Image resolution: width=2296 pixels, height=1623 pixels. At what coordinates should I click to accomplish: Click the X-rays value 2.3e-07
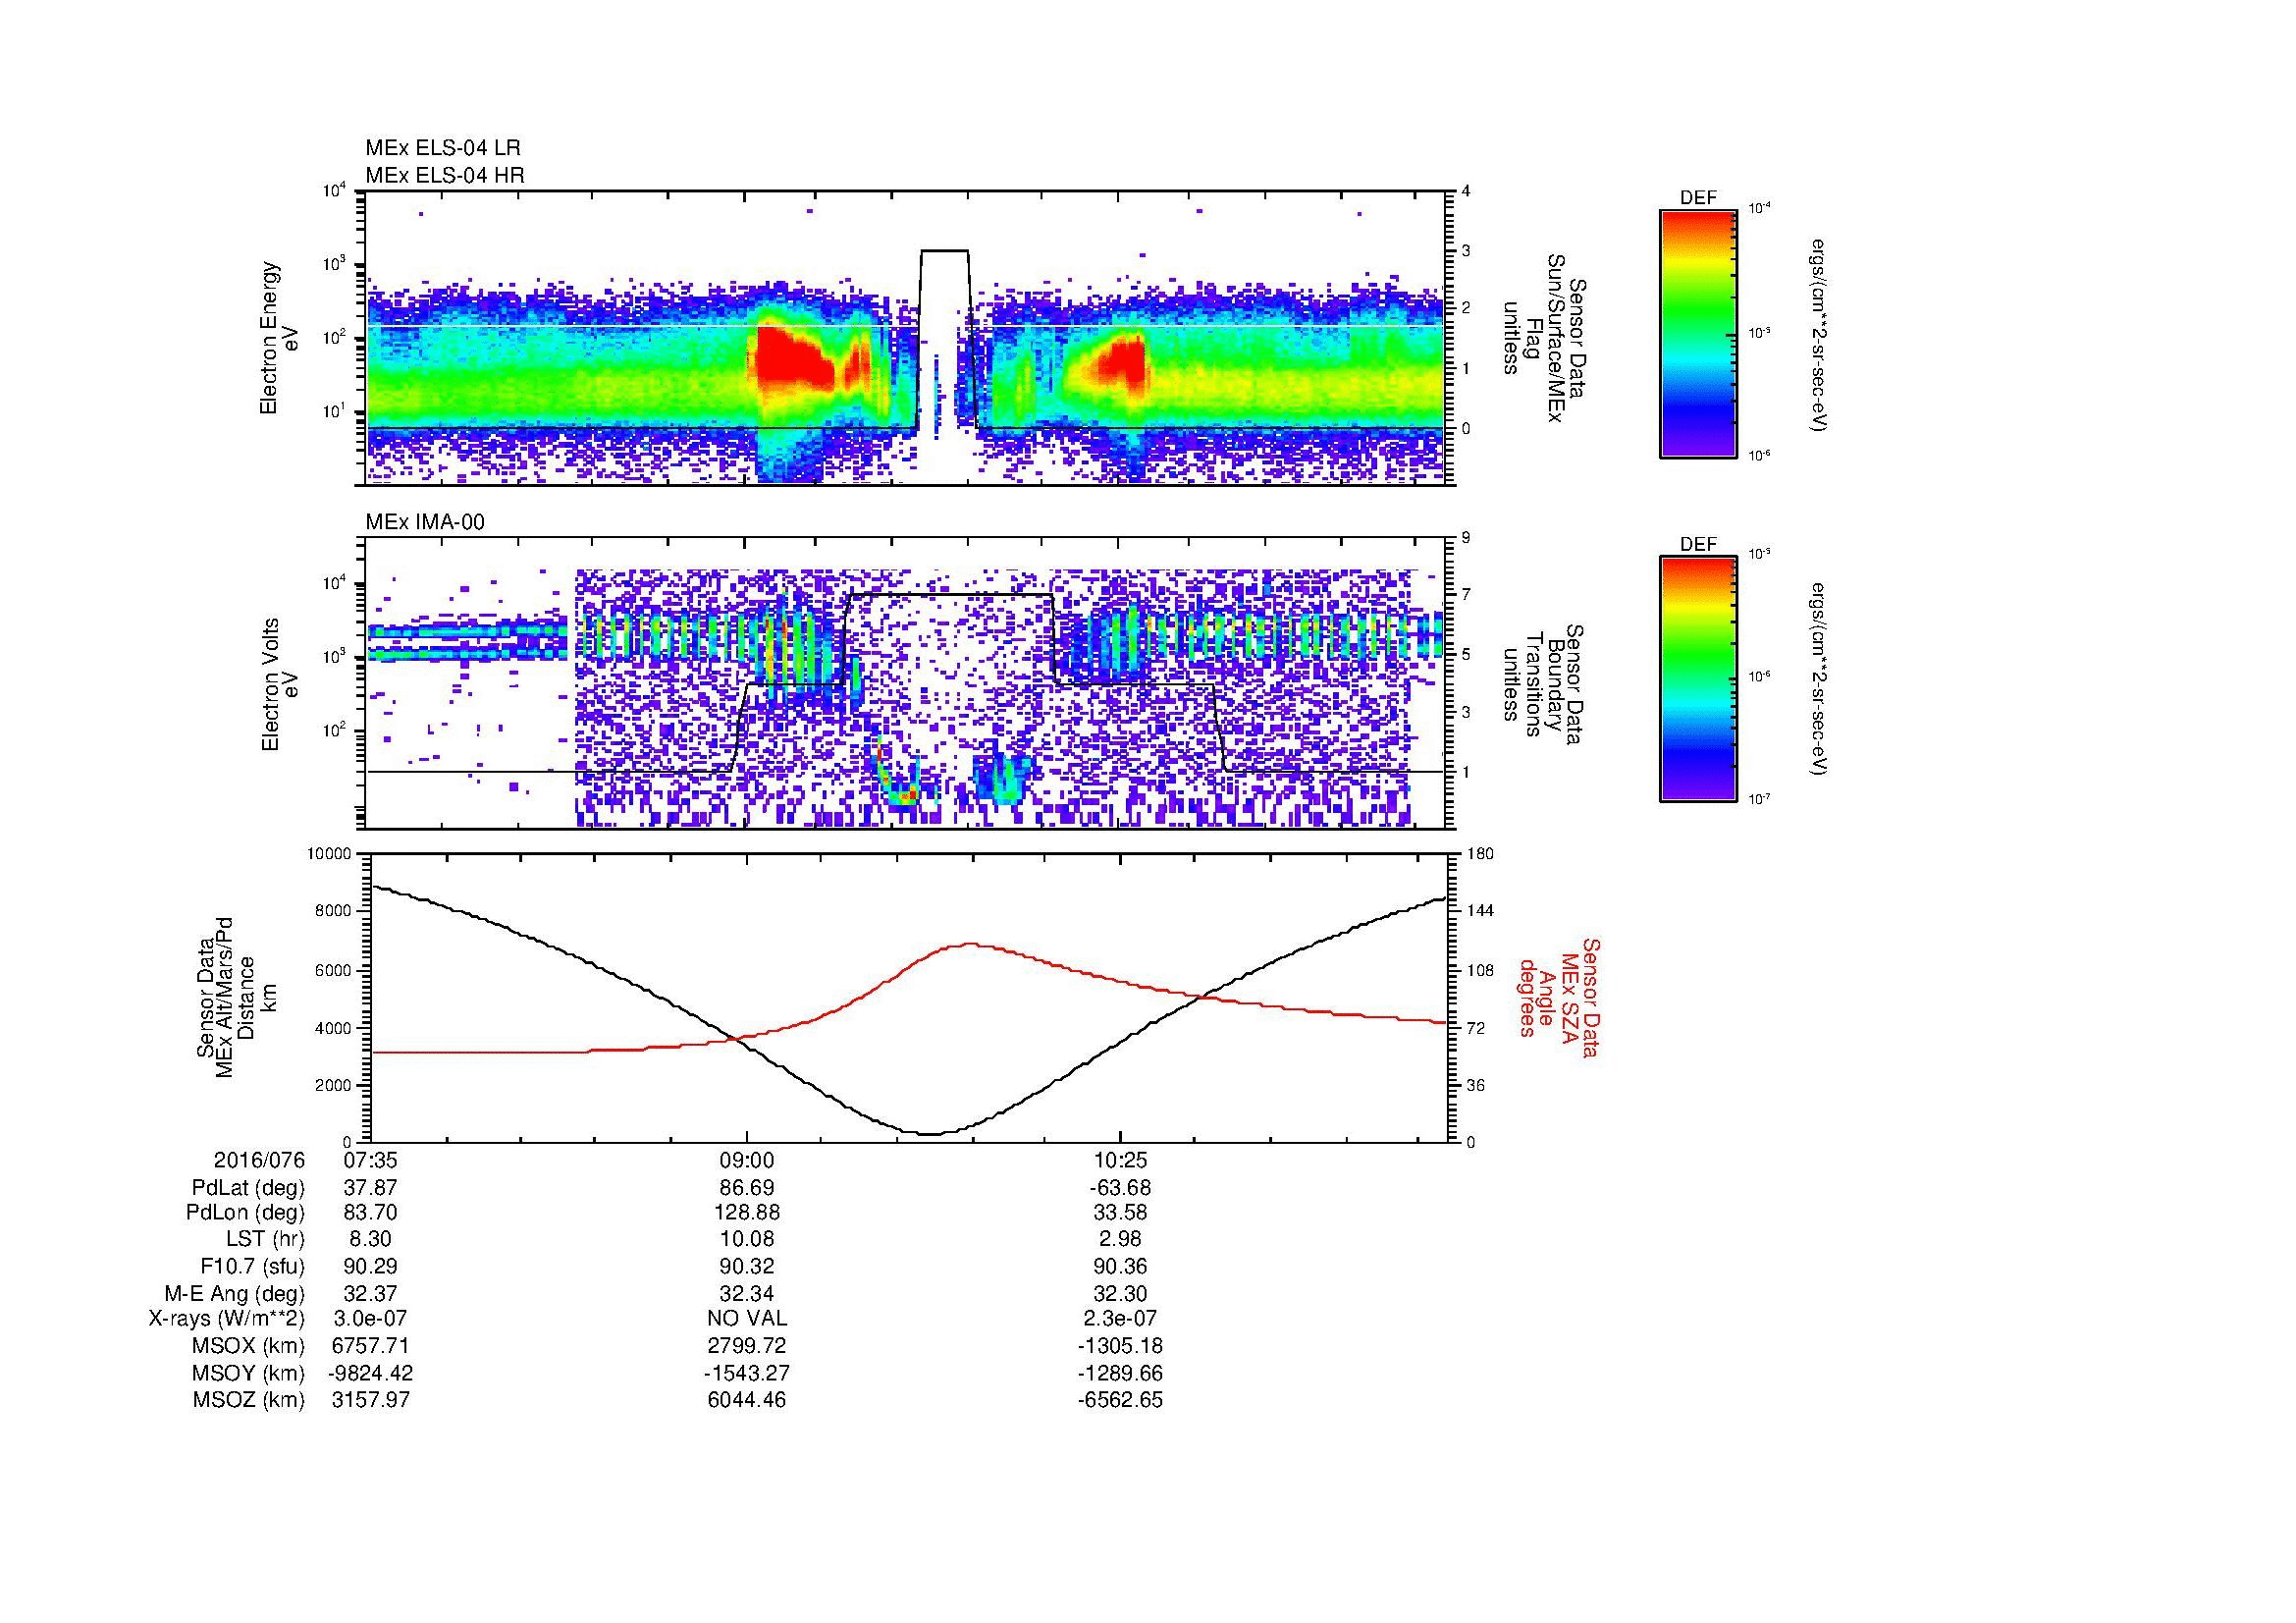coord(1120,1320)
